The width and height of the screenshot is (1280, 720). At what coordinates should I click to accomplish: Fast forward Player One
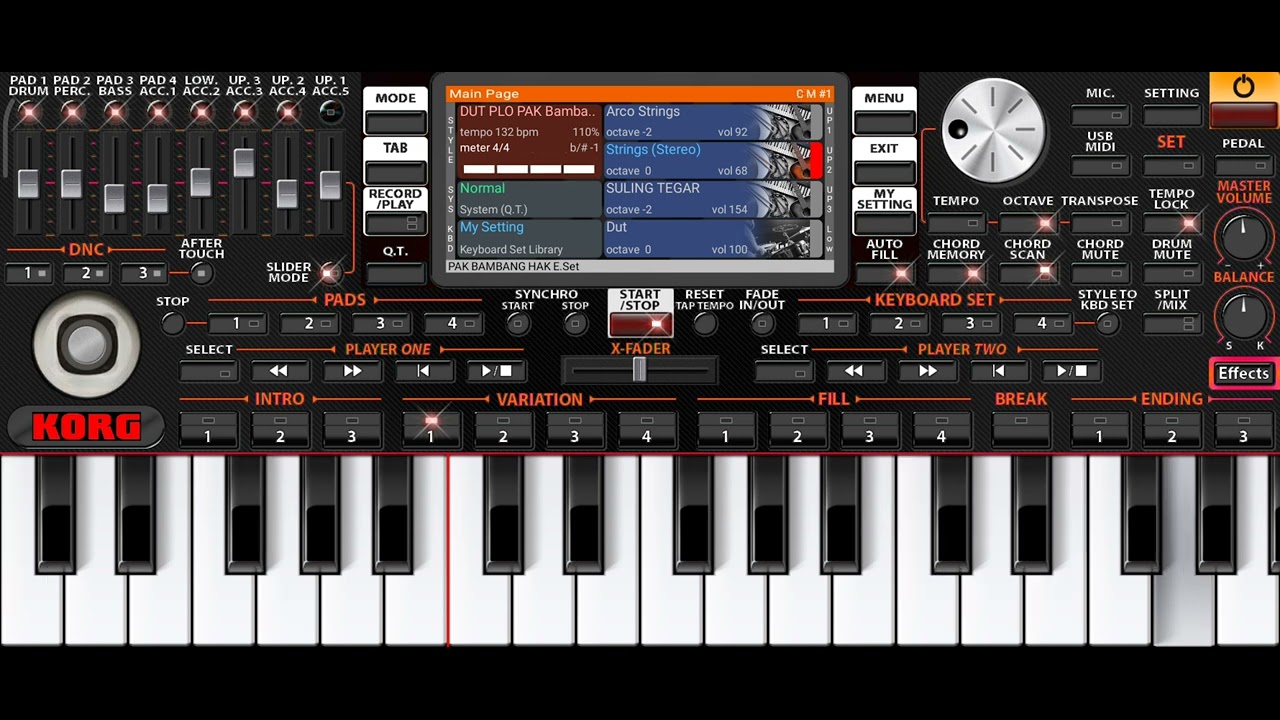[352, 371]
